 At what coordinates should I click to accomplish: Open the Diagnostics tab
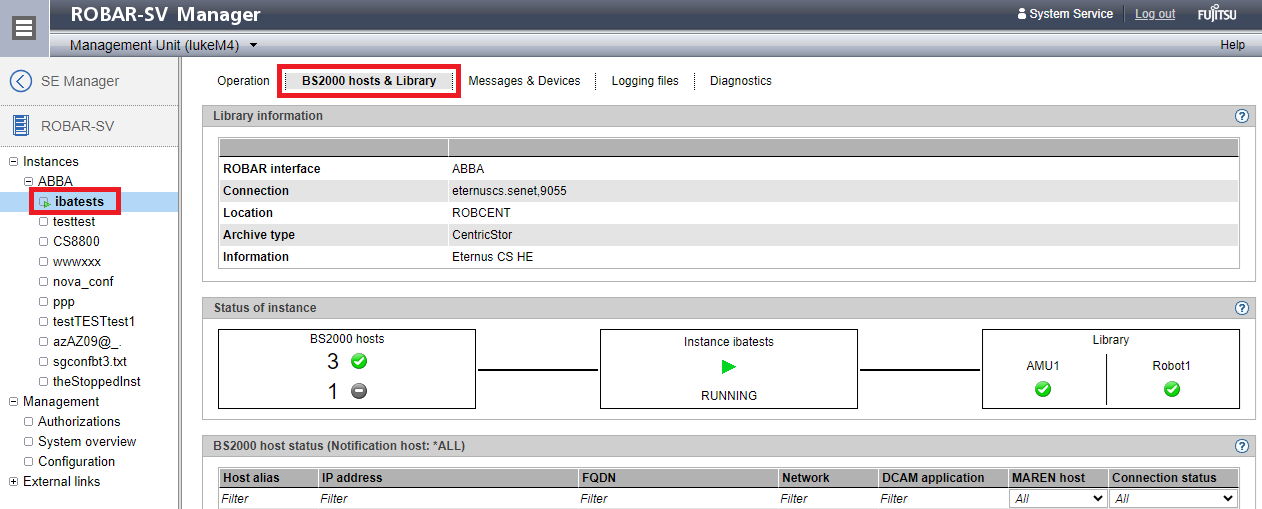coord(741,81)
